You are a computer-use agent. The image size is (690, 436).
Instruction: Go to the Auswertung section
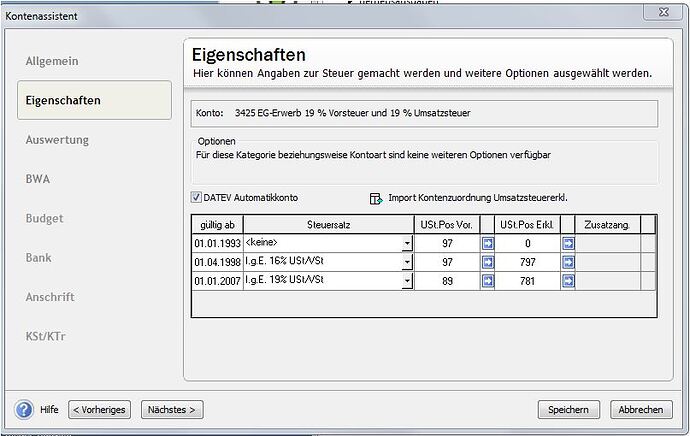click(57, 140)
